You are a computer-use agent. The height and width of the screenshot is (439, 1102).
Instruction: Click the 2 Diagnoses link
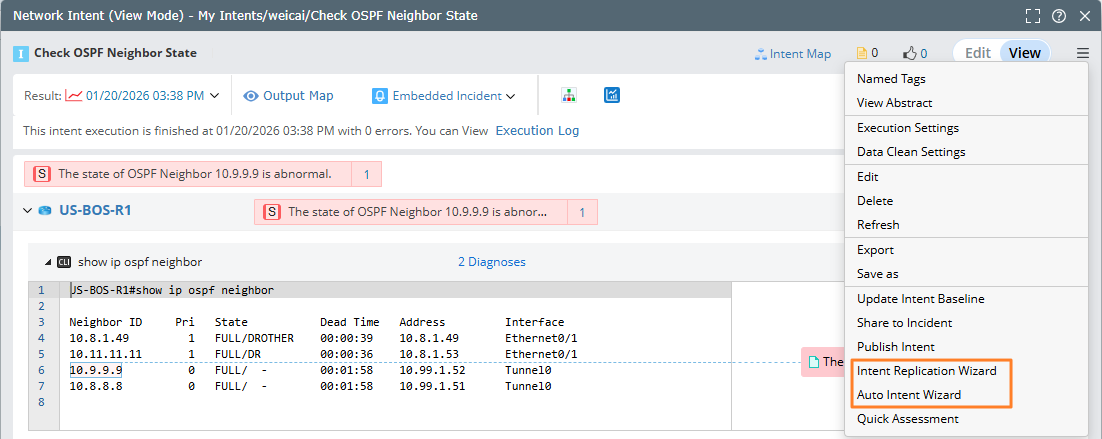point(491,262)
